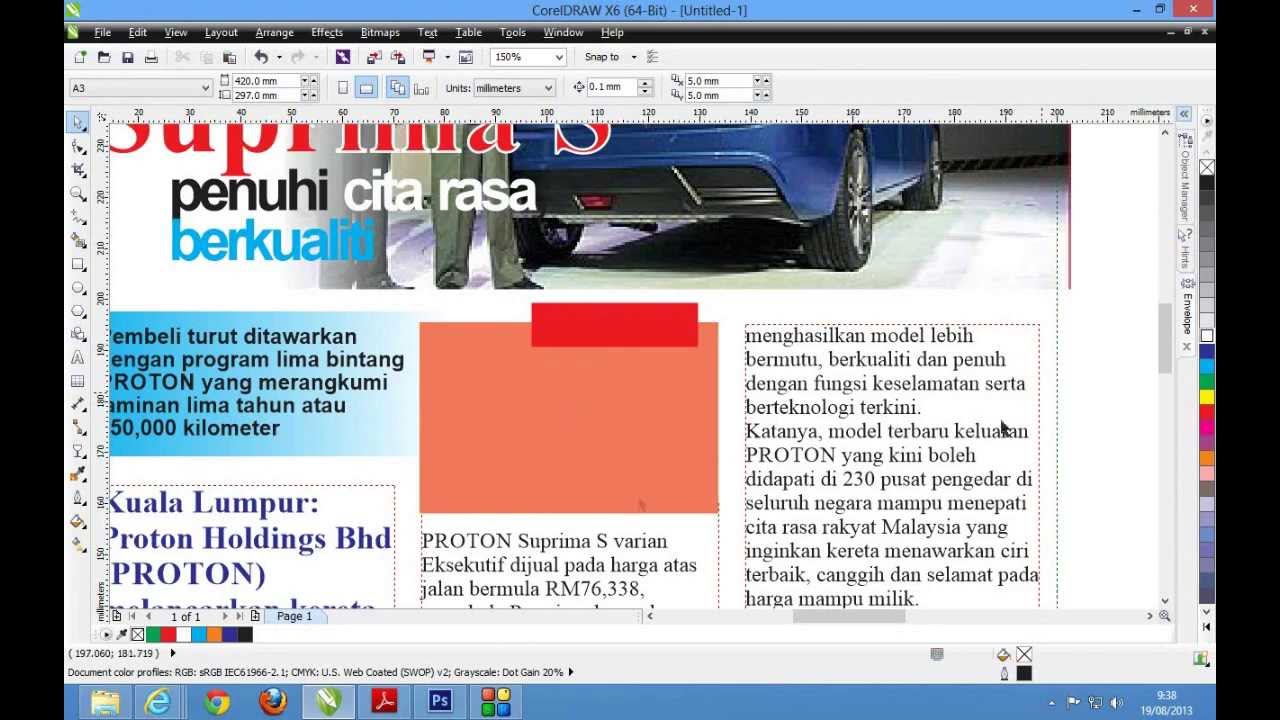Click the Save icon
Screen dimensions: 1280x720
[x=128, y=57]
